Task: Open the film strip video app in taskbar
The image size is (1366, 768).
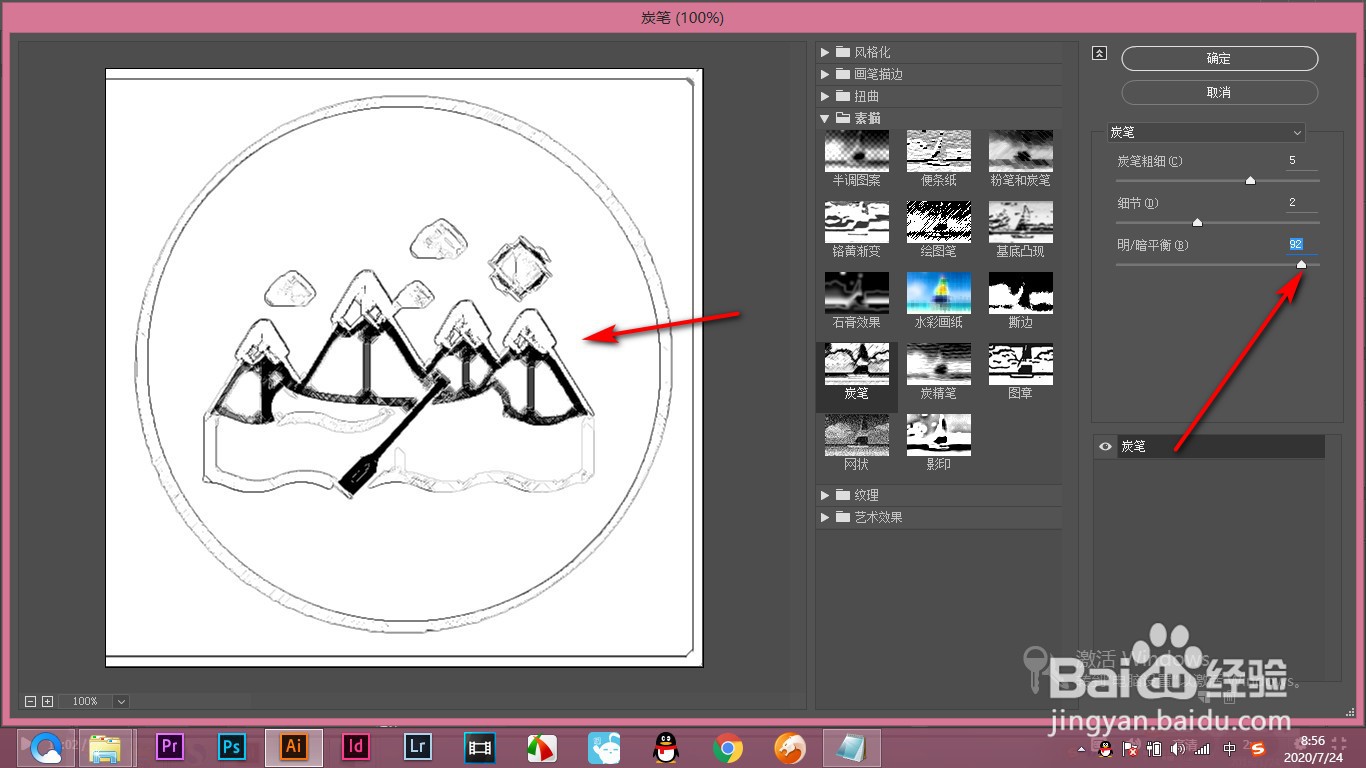Action: pyautogui.click(x=480, y=747)
